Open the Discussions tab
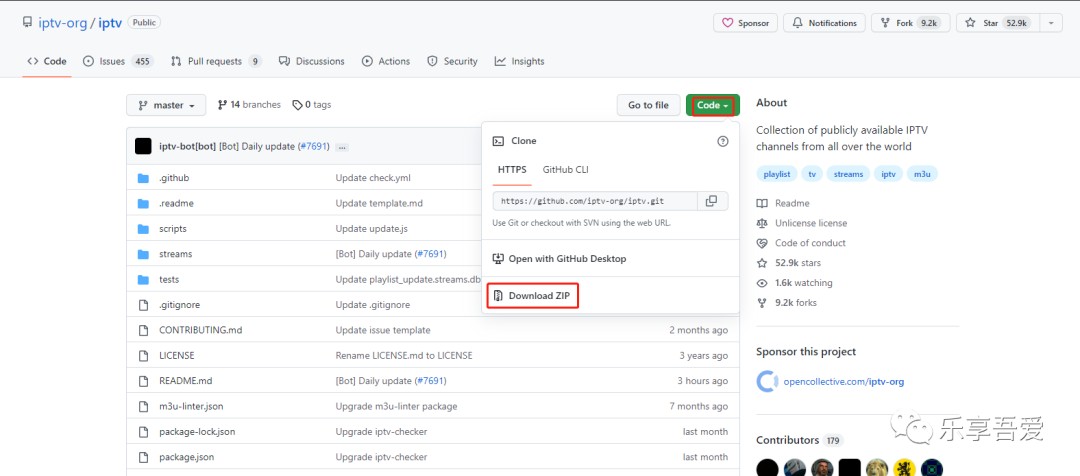Image resolution: width=1080 pixels, height=476 pixels. tap(311, 61)
